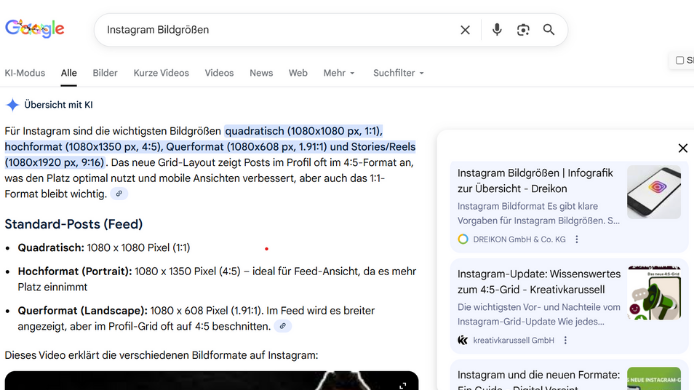694x390 pixels.
Task: Open more options for the DREIKON GmbH result
Action: click(x=576, y=239)
